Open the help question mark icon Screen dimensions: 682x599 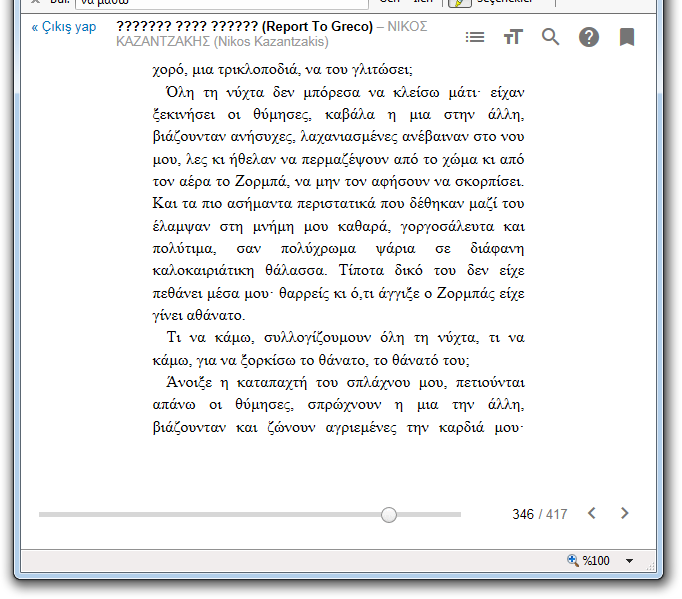coord(589,37)
